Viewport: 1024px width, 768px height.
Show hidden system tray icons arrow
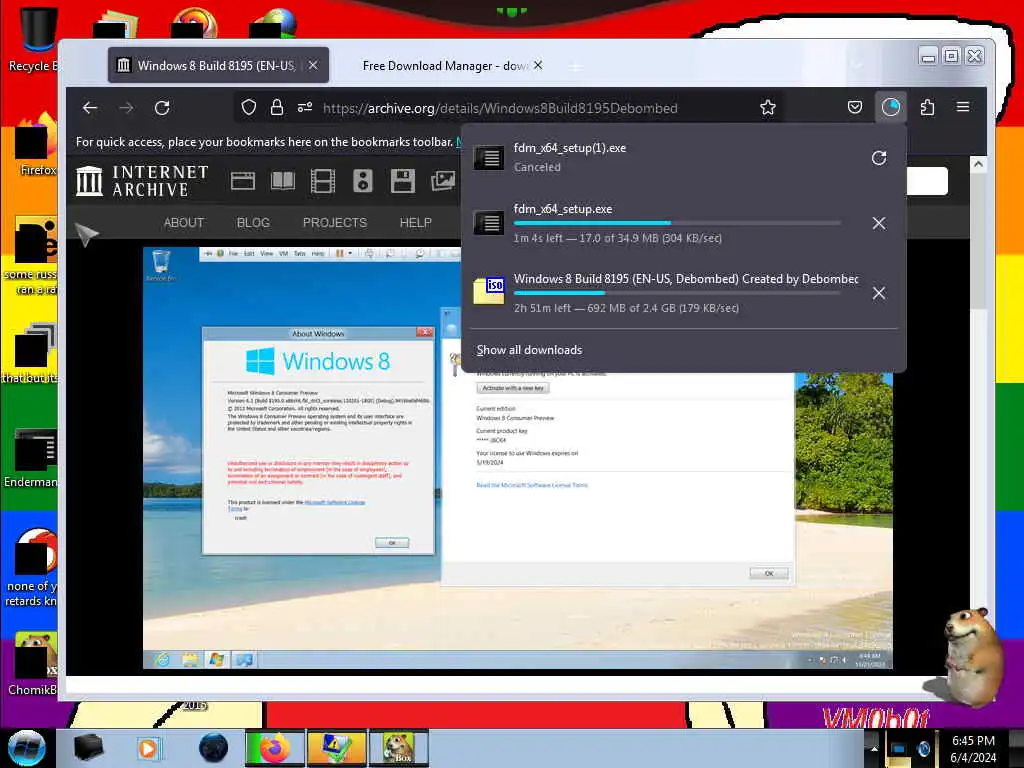coord(874,748)
